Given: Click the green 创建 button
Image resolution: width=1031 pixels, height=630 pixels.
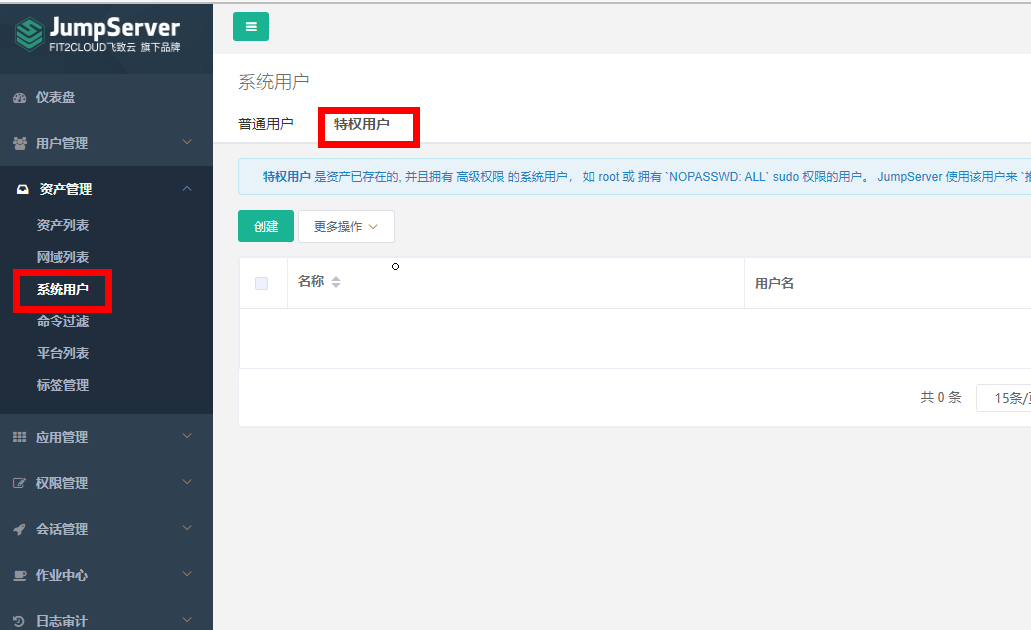Looking at the screenshot, I should [266, 226].
